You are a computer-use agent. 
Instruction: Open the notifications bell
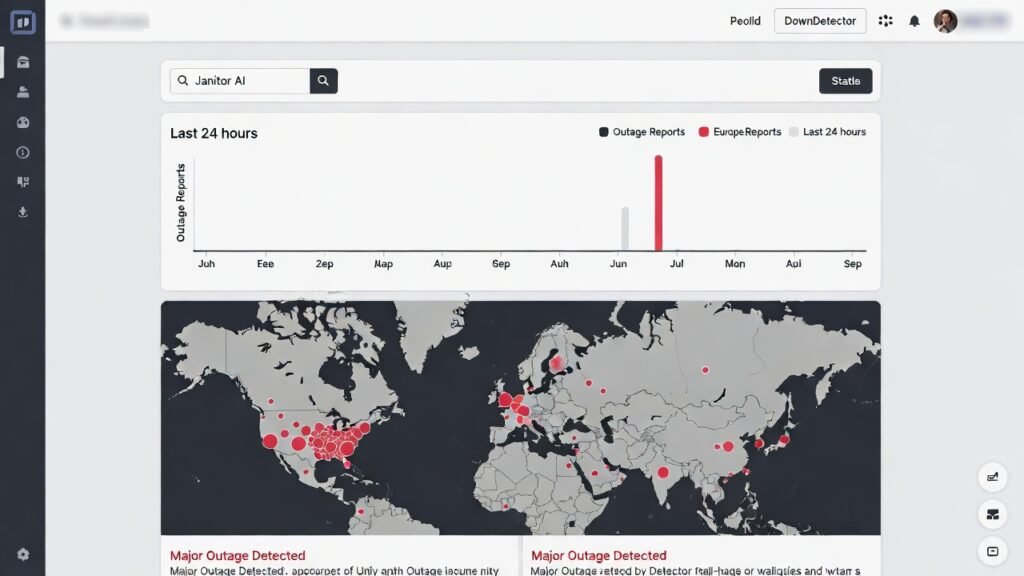point(914,21)
